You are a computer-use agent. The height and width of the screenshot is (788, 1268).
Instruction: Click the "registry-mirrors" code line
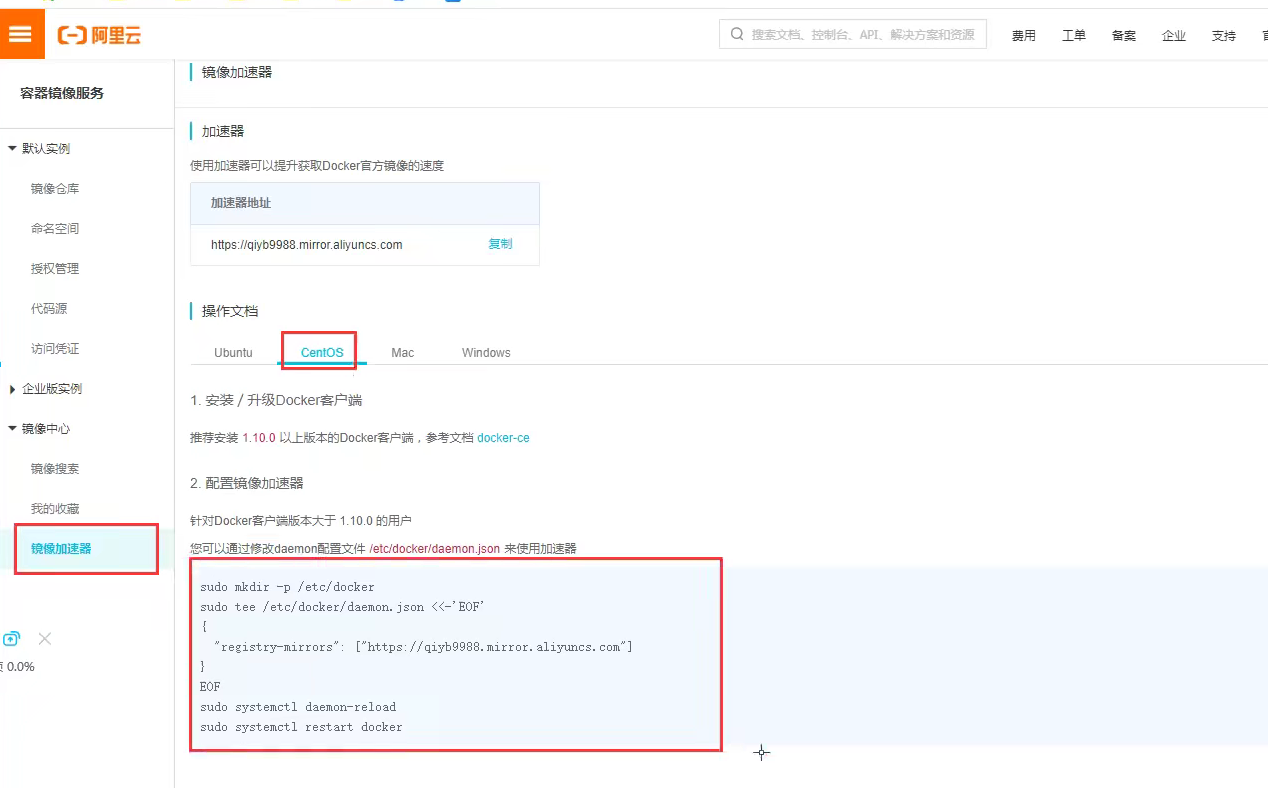coord(423,647)
